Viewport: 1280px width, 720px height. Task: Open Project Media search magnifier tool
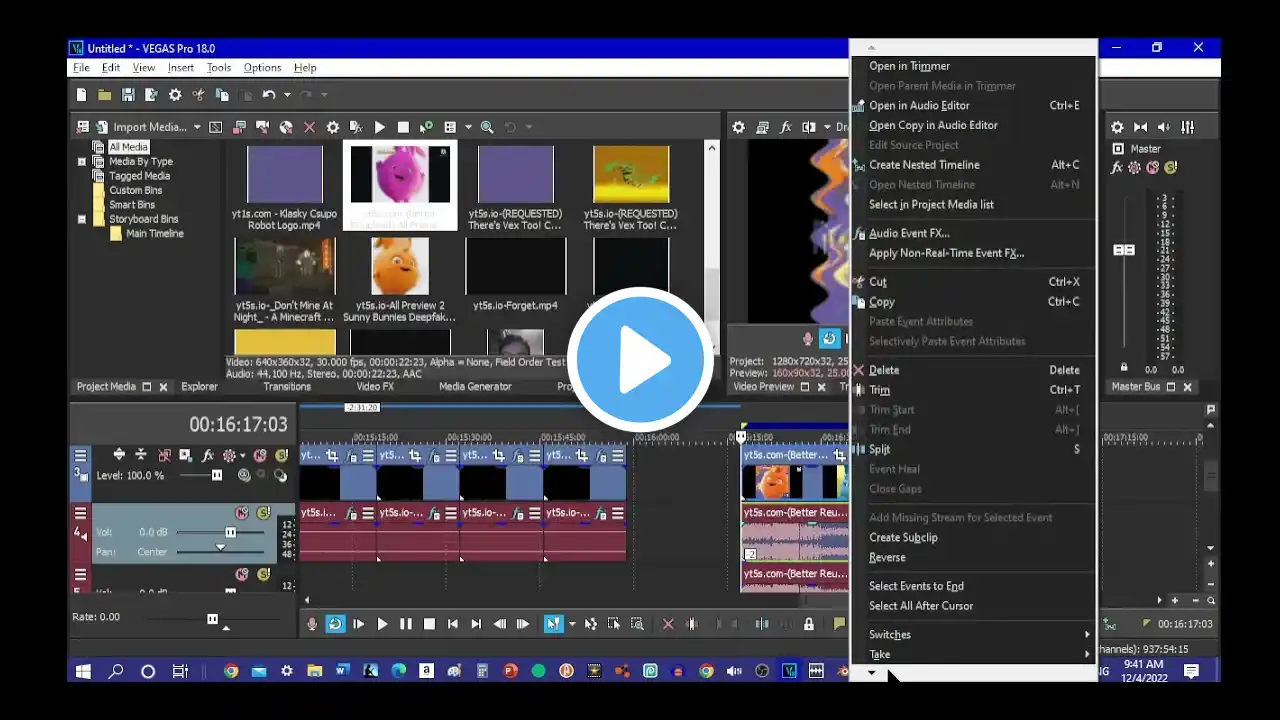(487, 127)
